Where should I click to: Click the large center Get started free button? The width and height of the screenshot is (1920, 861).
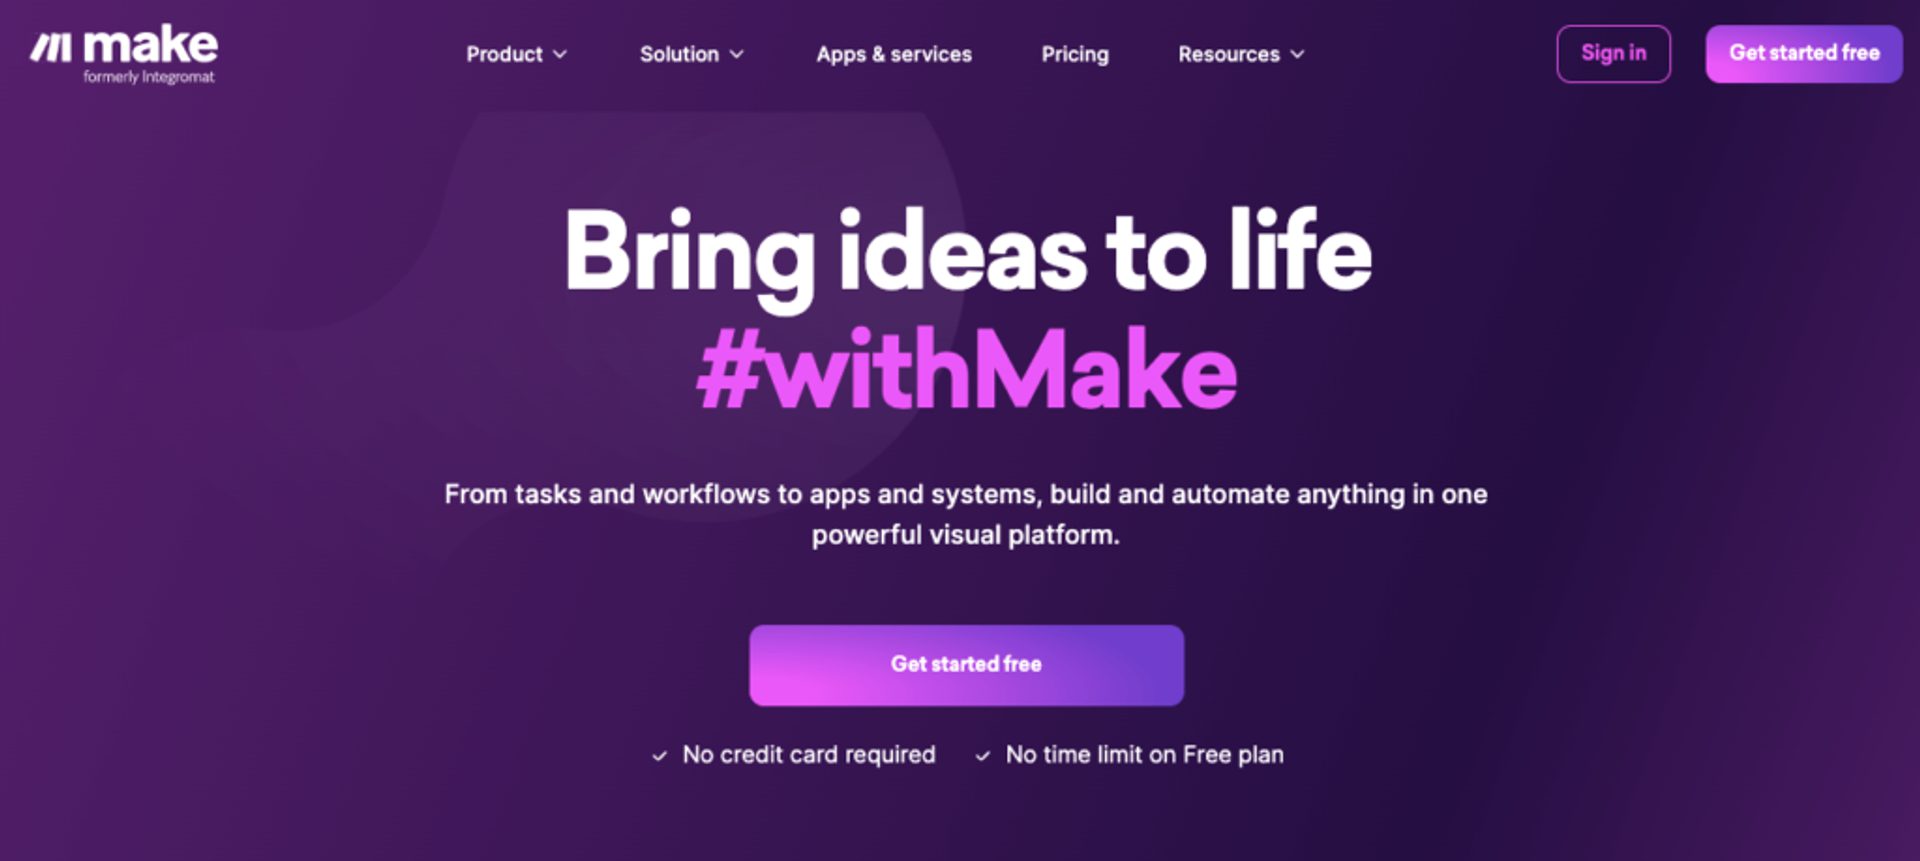pos(966,665)
